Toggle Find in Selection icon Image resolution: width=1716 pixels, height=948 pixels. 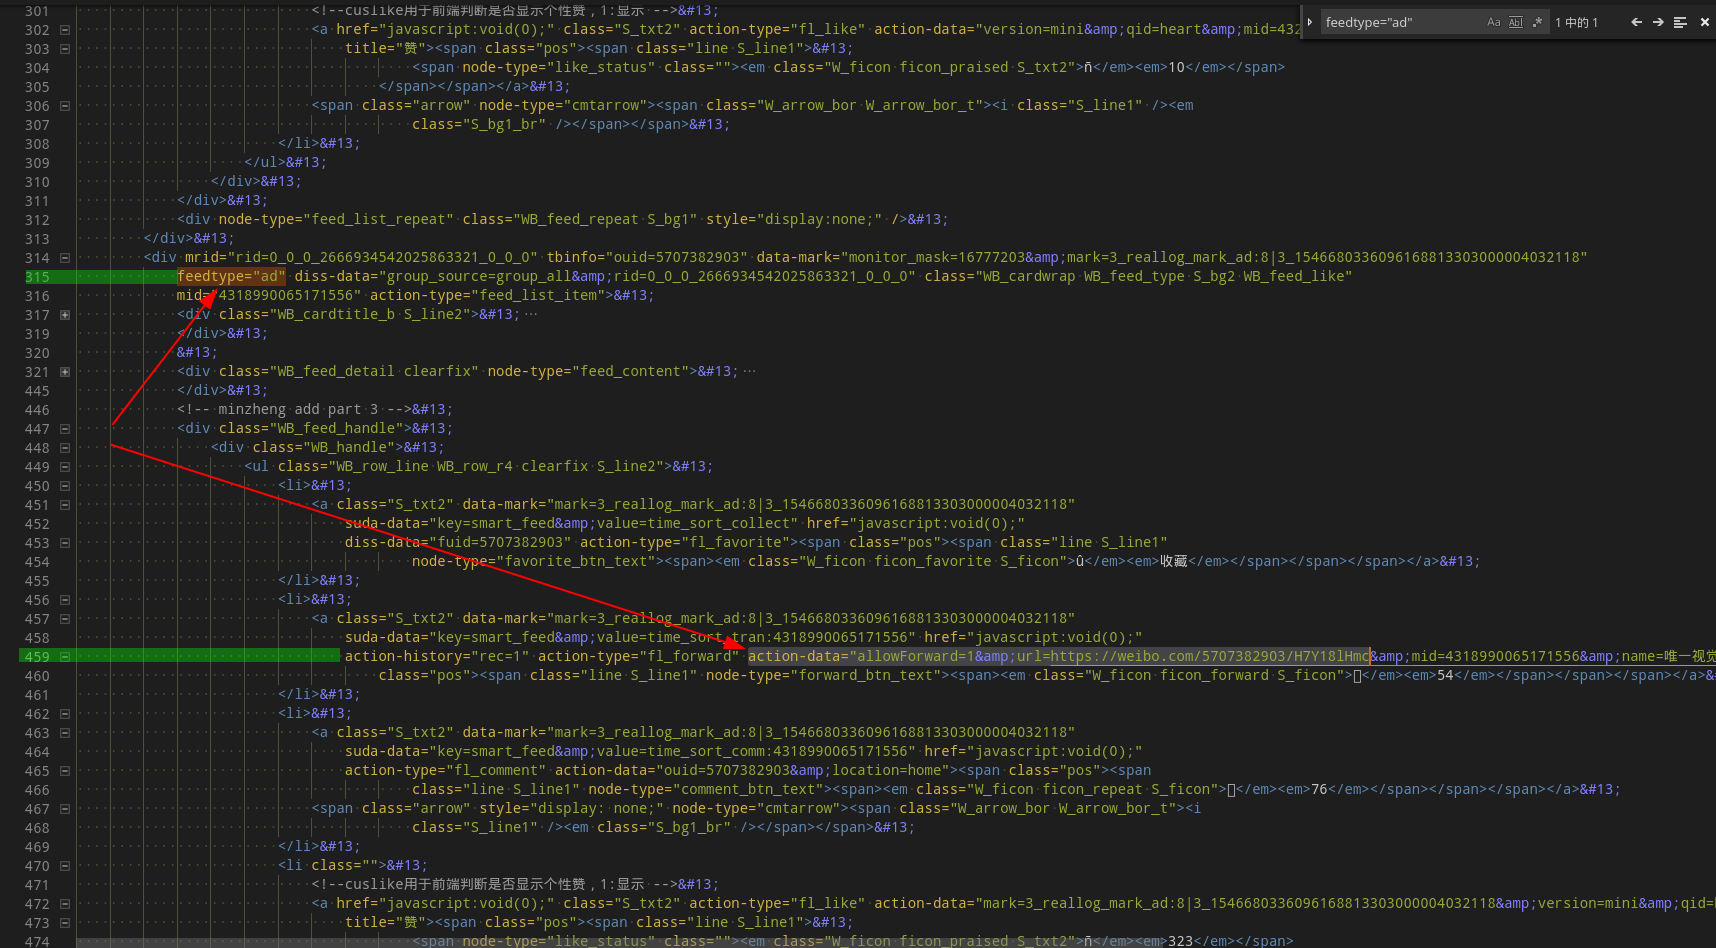(x=1680, y=22)
